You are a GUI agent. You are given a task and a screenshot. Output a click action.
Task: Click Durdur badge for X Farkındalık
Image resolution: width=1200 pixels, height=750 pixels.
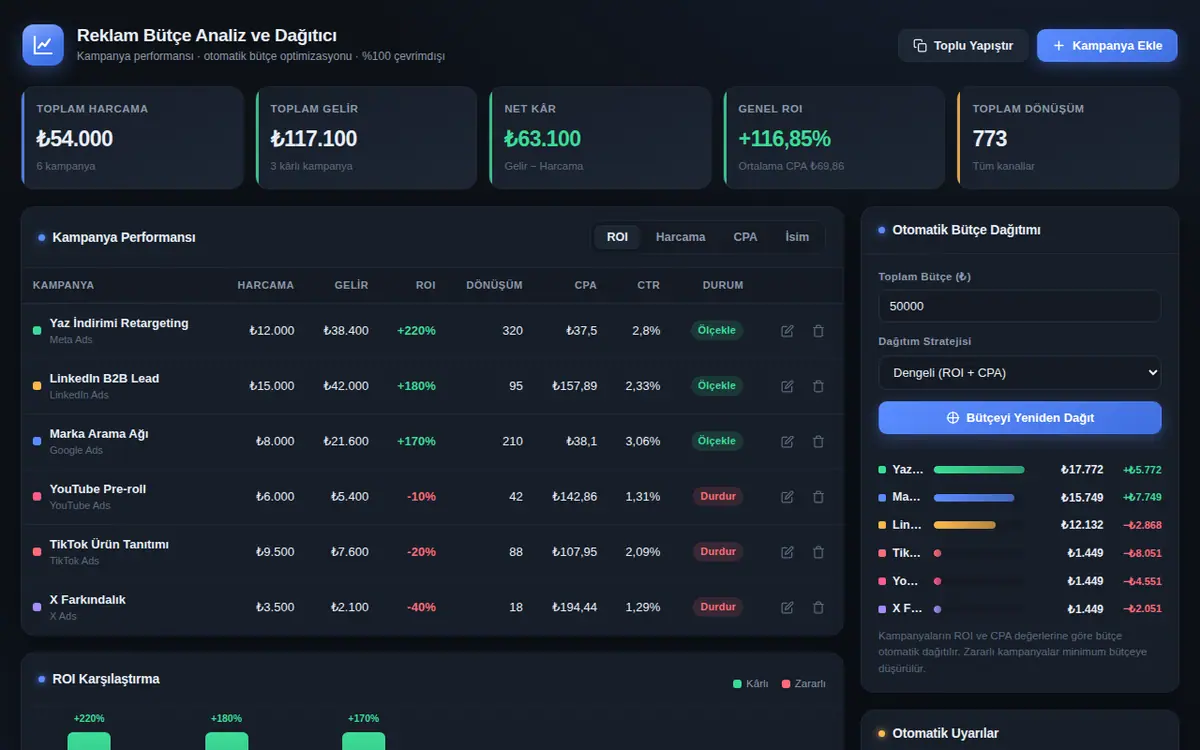[x=718, y=607]
